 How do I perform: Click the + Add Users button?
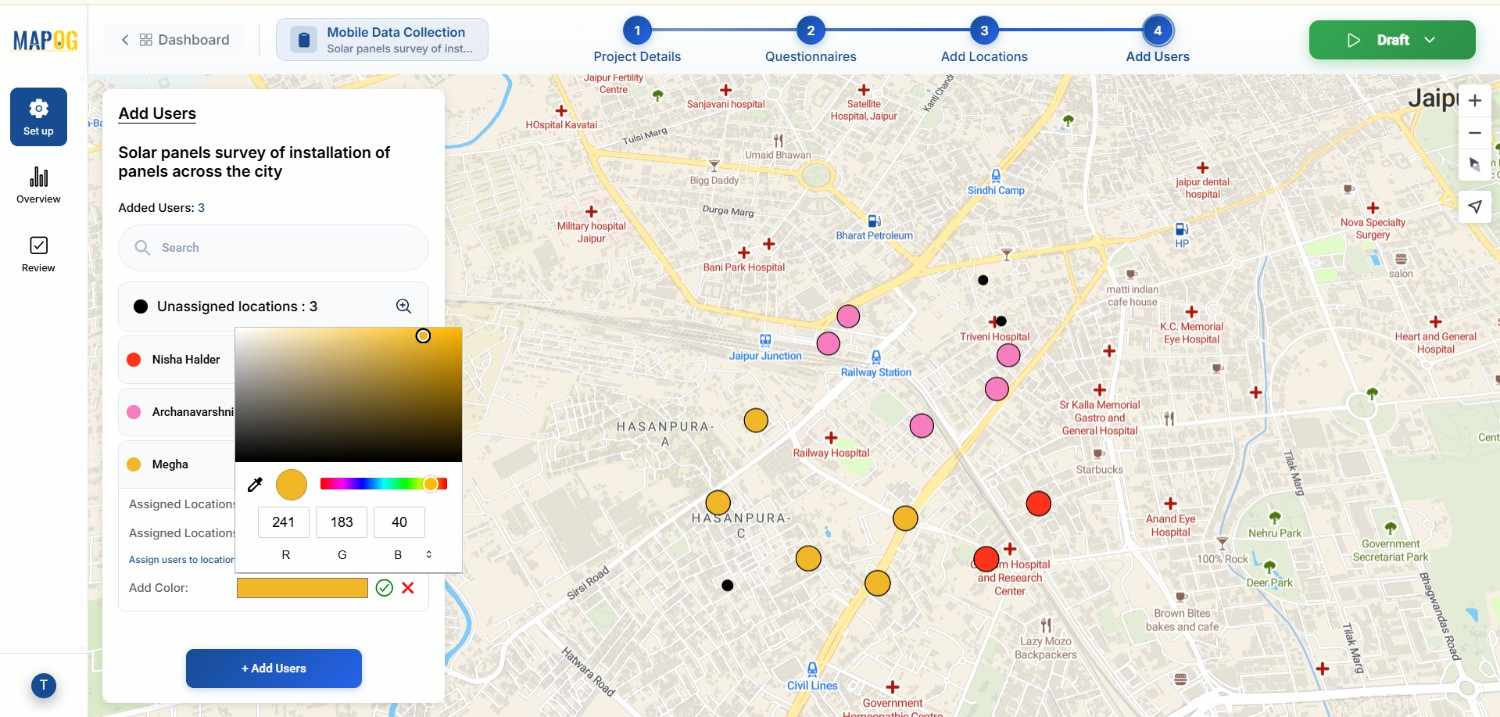[273, 668]
